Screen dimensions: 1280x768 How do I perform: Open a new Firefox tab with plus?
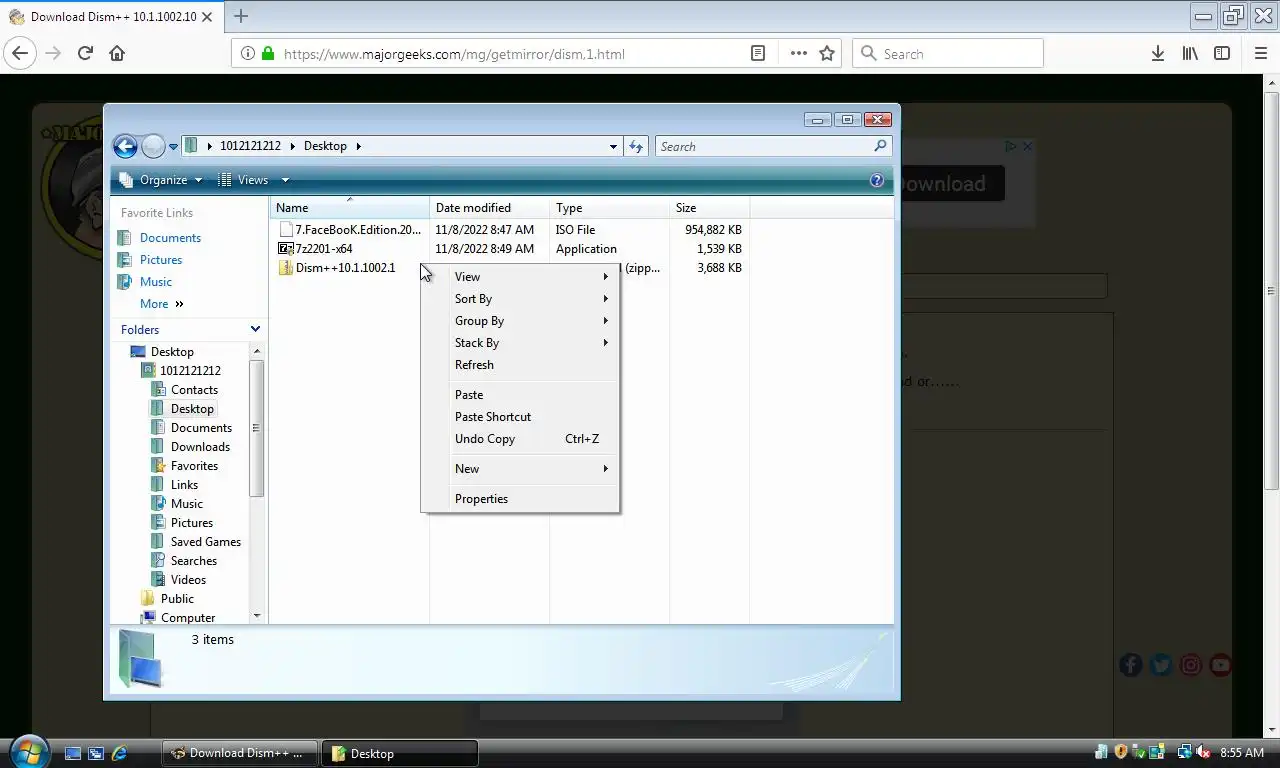click(241, 16)
